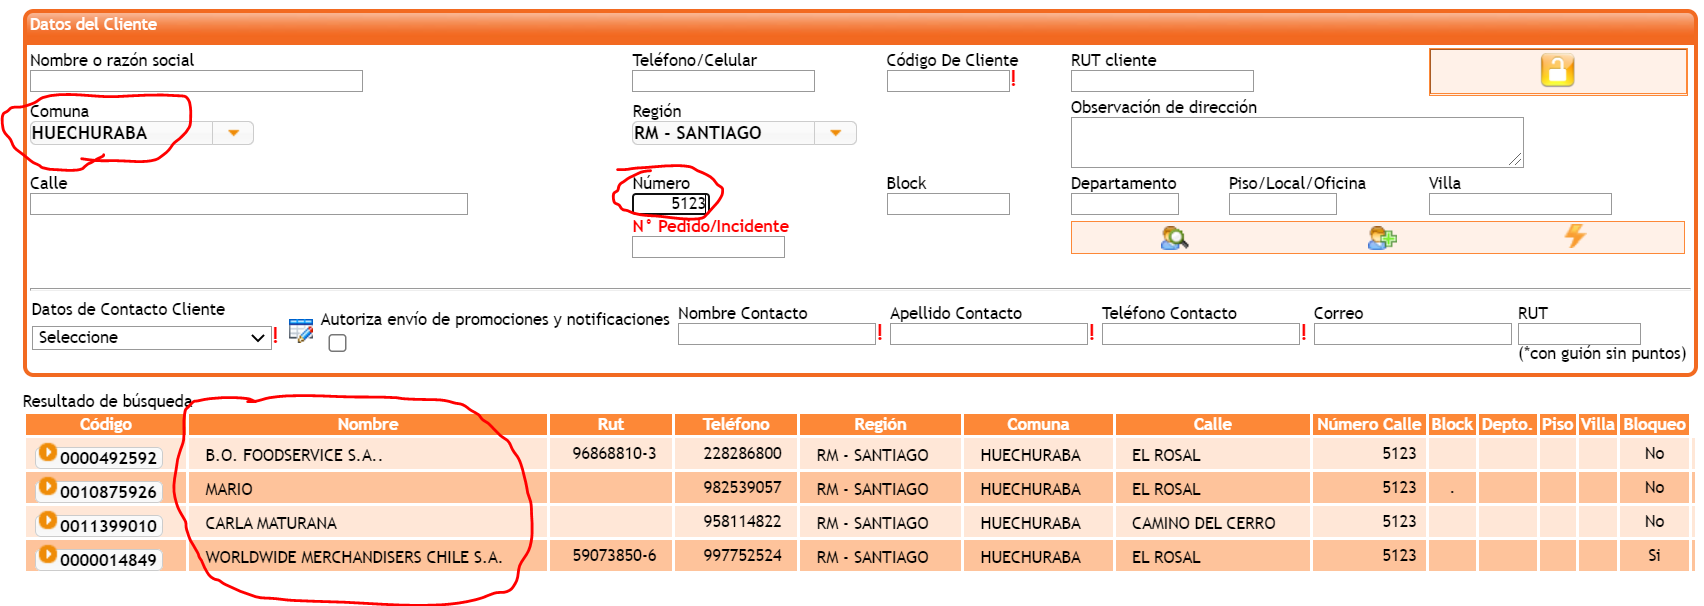Click the Calle input field
1704x606 pixels.
click(249, 204)
